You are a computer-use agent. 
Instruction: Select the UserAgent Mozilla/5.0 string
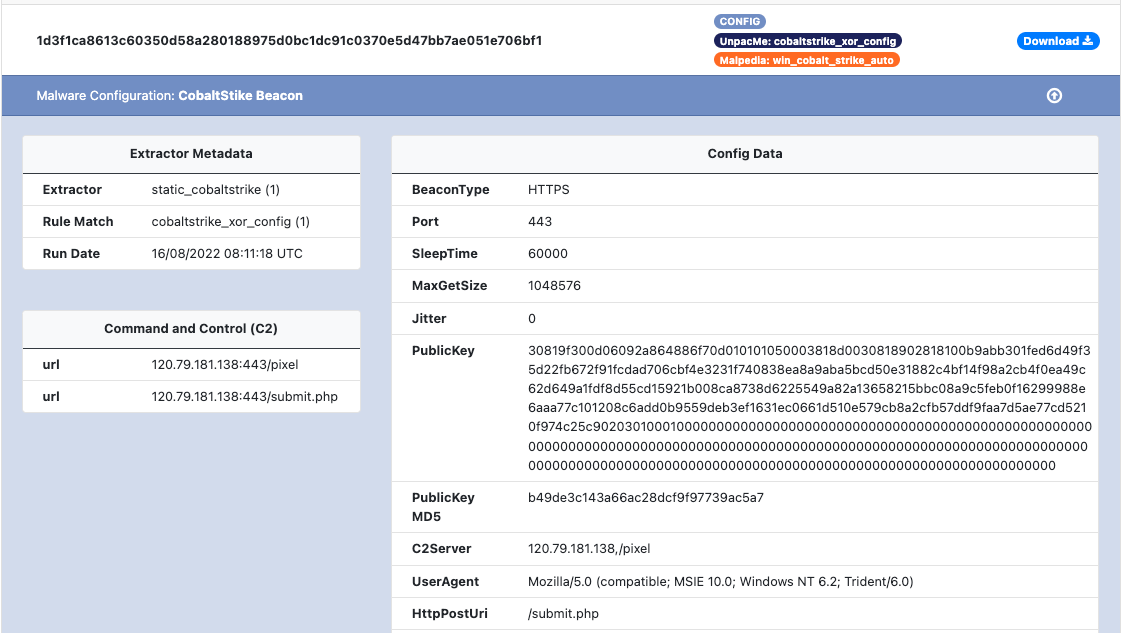click(x=720, y=581)
